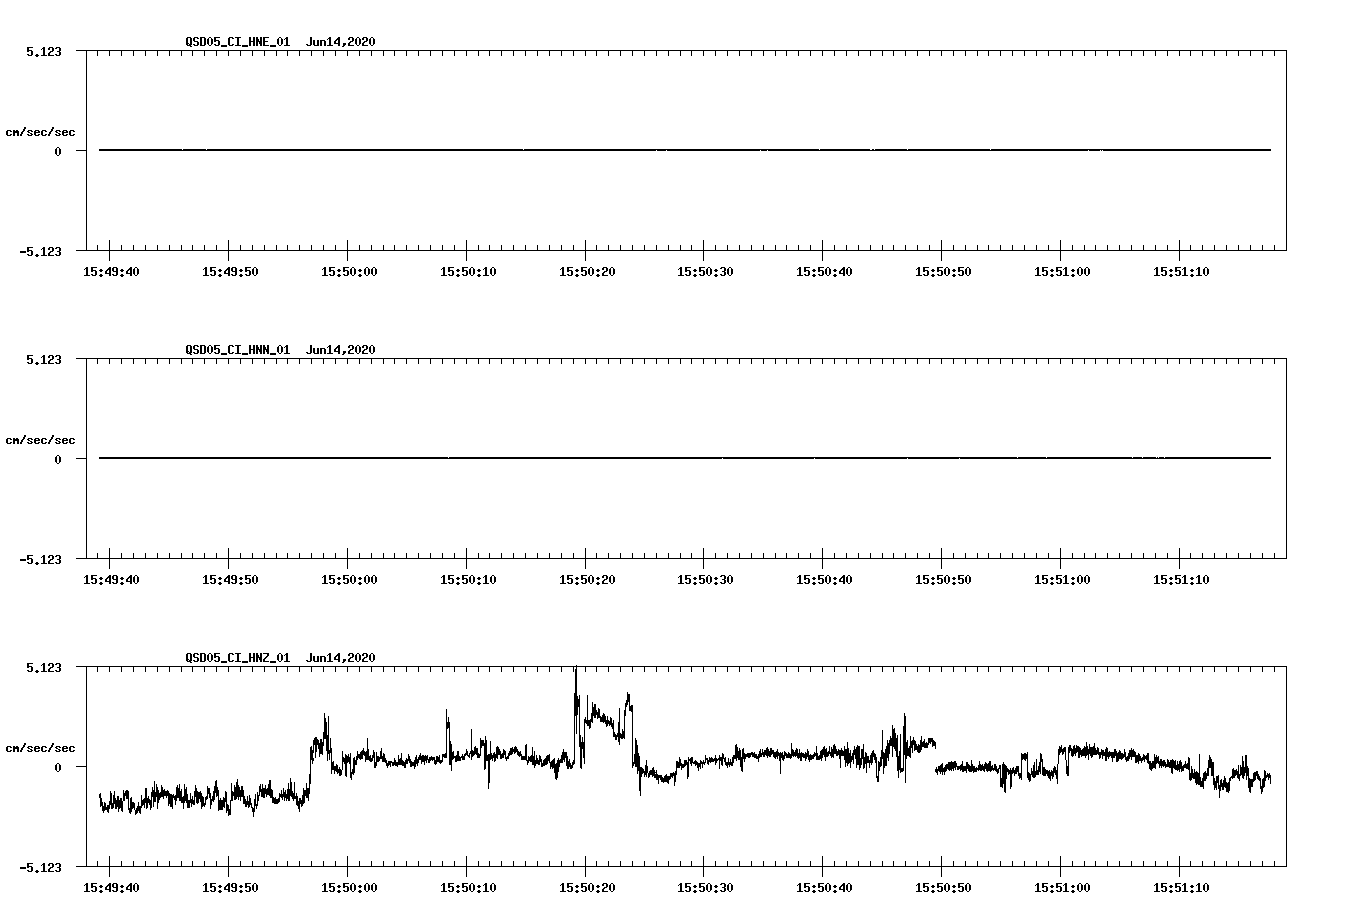This screenshot has height=924, width=1358.
Task: Select the 15:50:20 time label under HNE plot
Action: [x=587, y=271]
